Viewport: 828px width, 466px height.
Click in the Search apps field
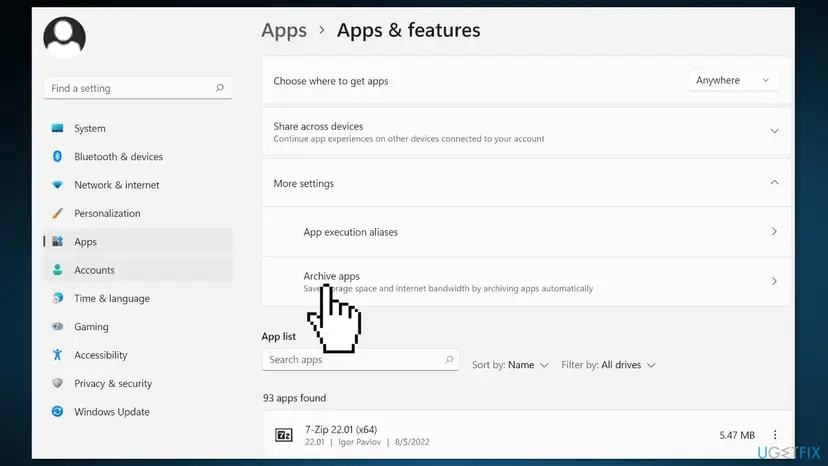[360, 359]
